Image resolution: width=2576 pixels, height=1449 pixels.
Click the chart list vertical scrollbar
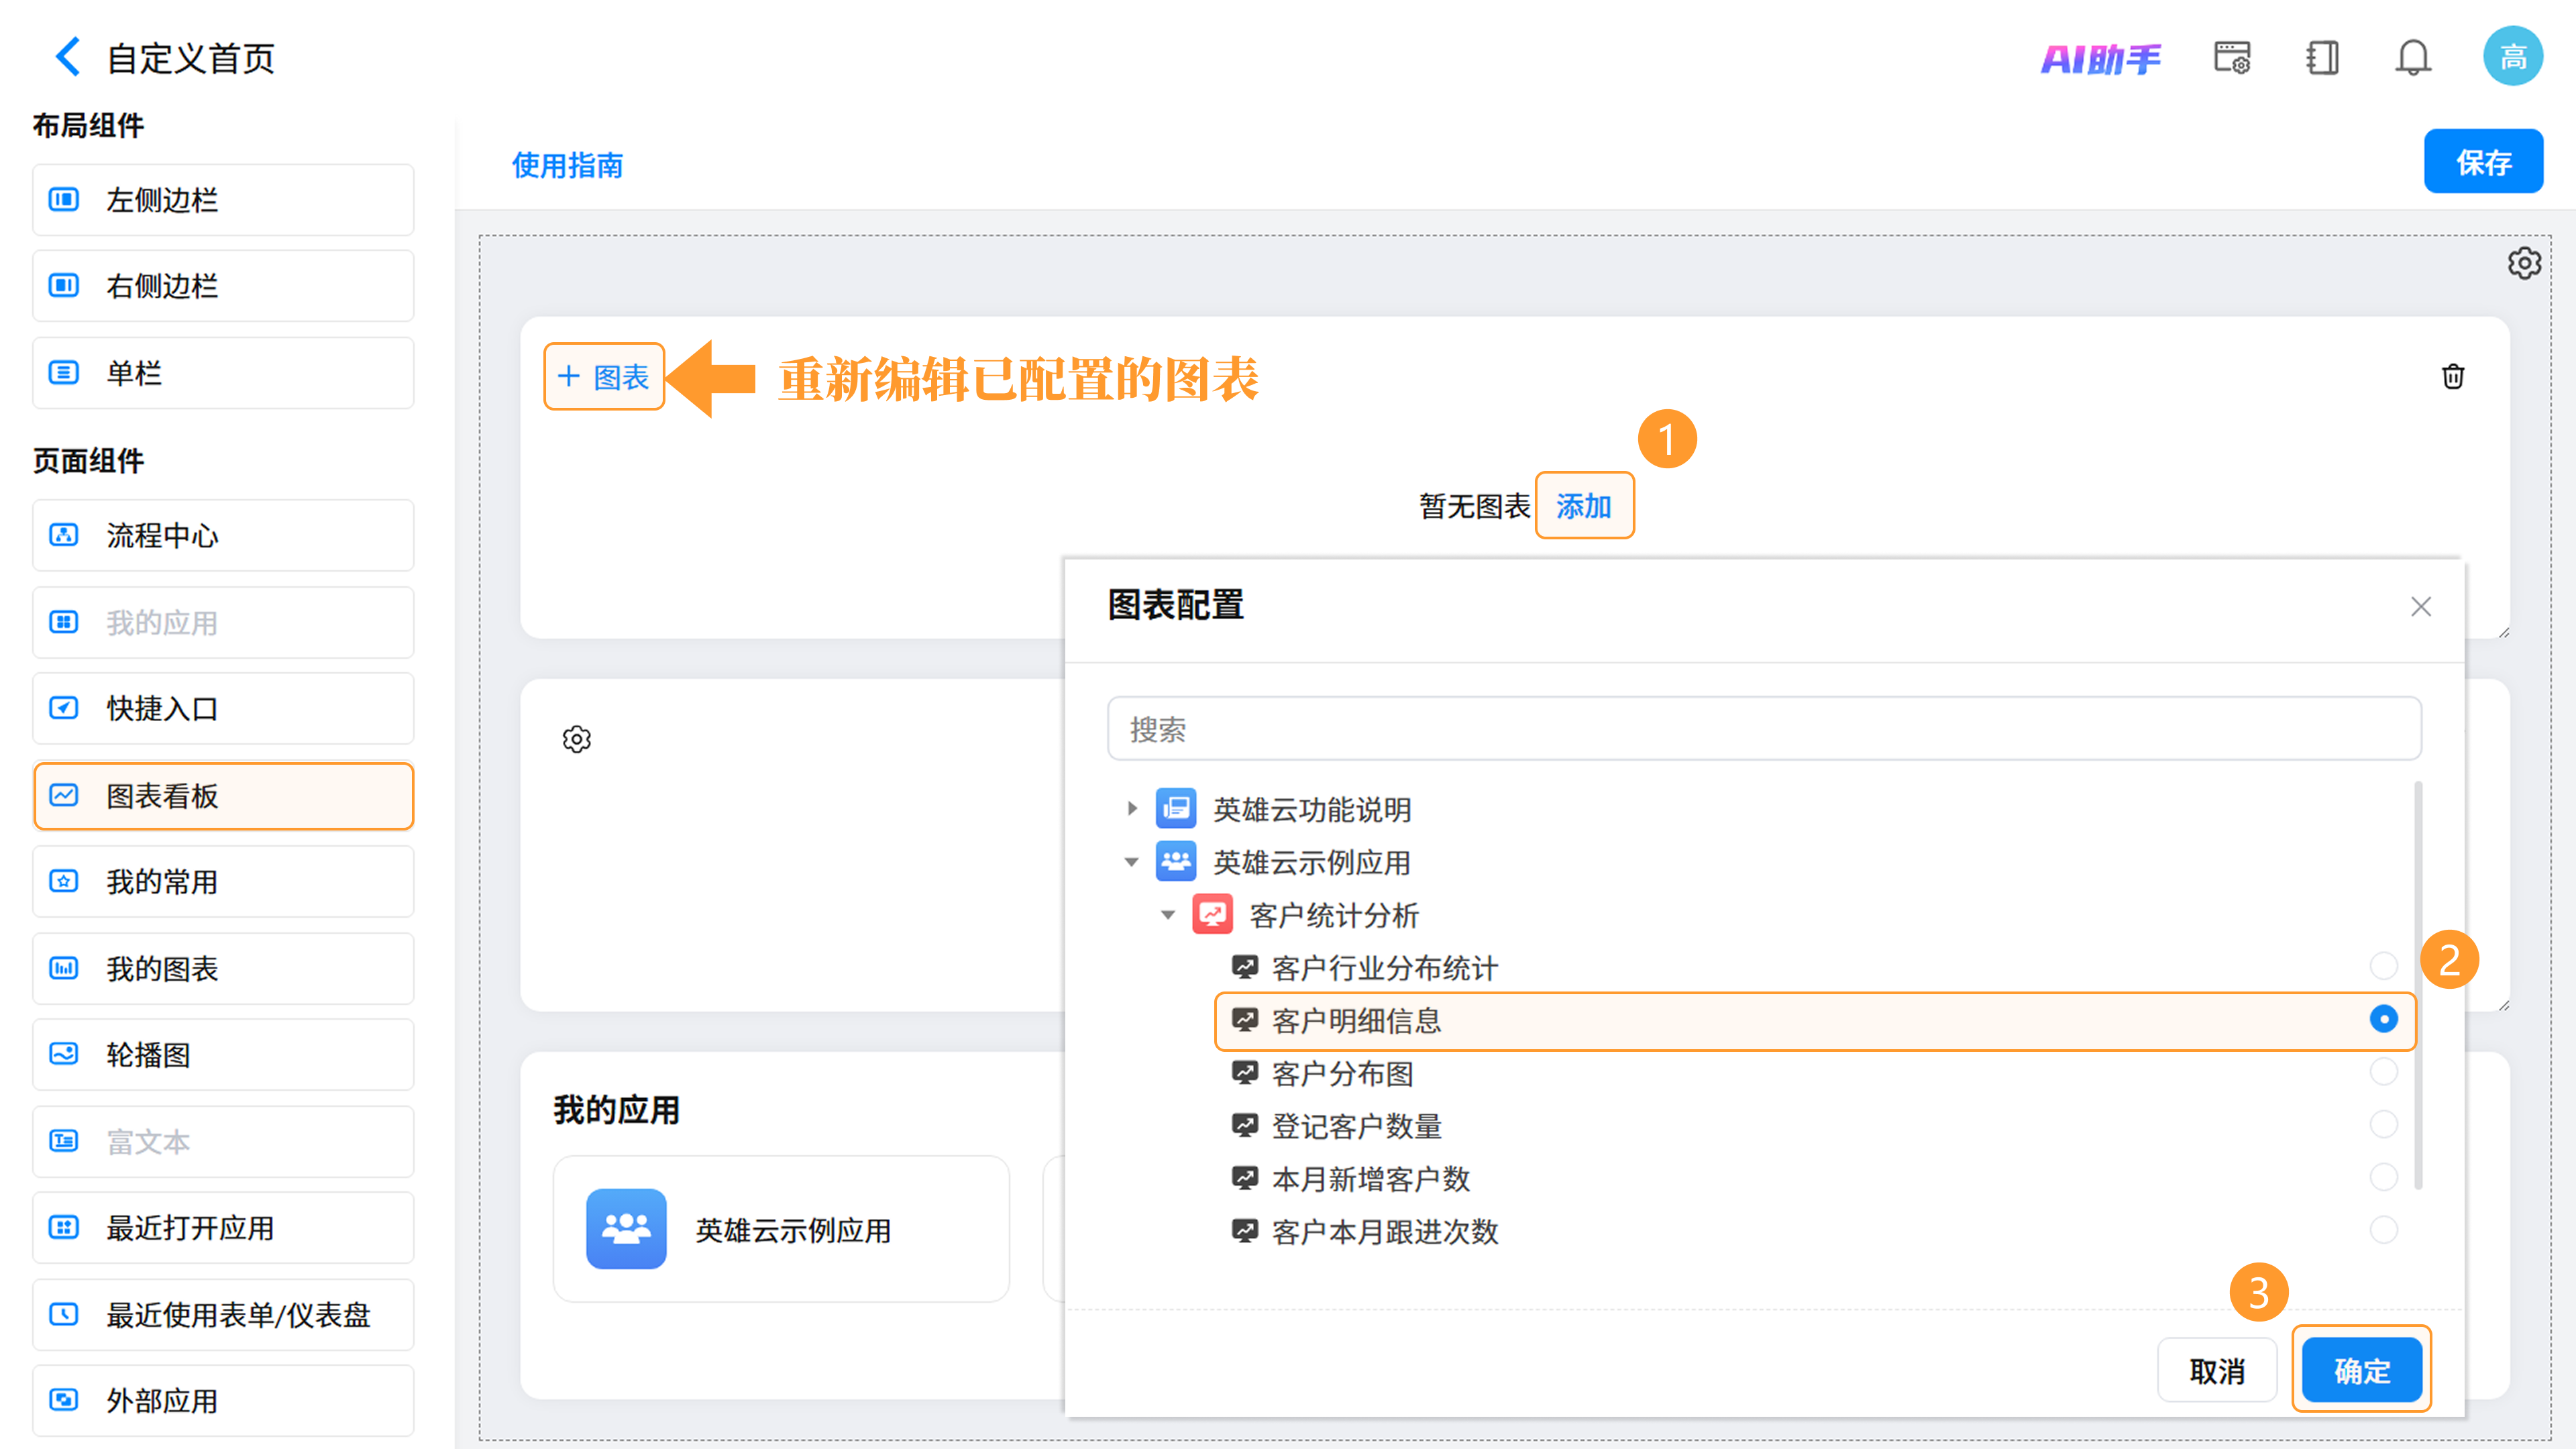[2418, 985]
